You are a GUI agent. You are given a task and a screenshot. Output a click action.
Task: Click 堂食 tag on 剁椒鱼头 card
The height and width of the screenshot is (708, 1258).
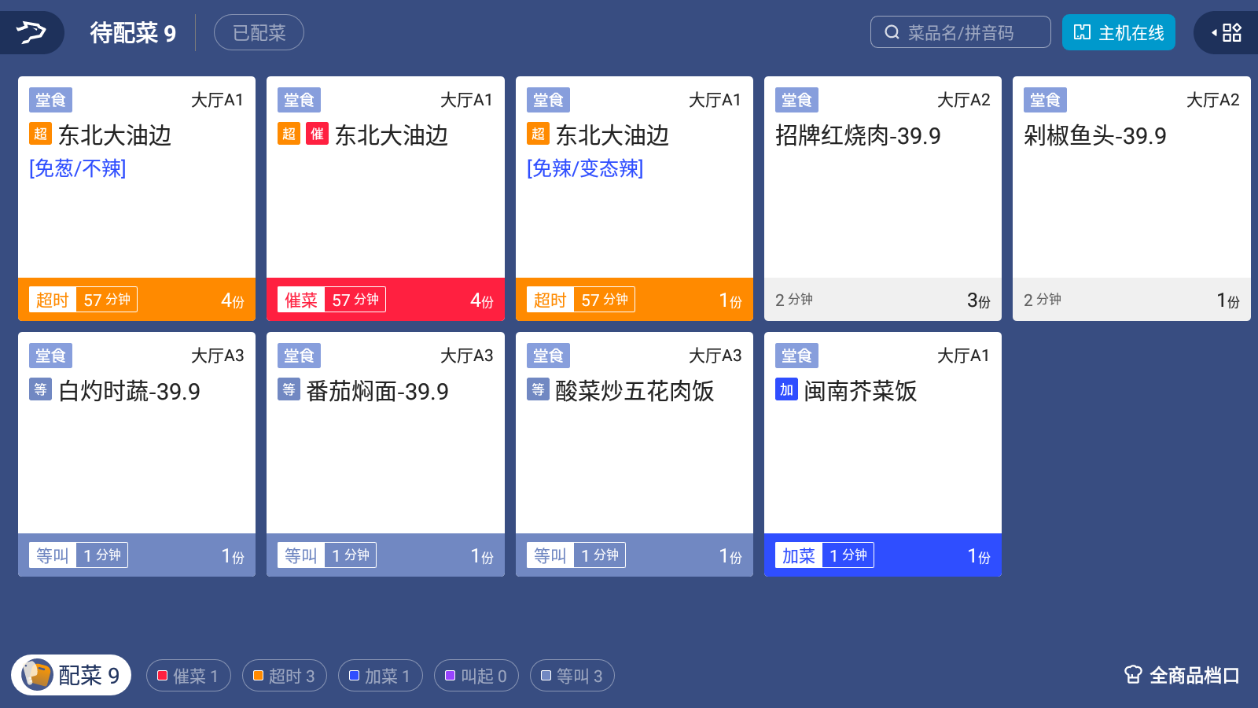[1045, 100]
